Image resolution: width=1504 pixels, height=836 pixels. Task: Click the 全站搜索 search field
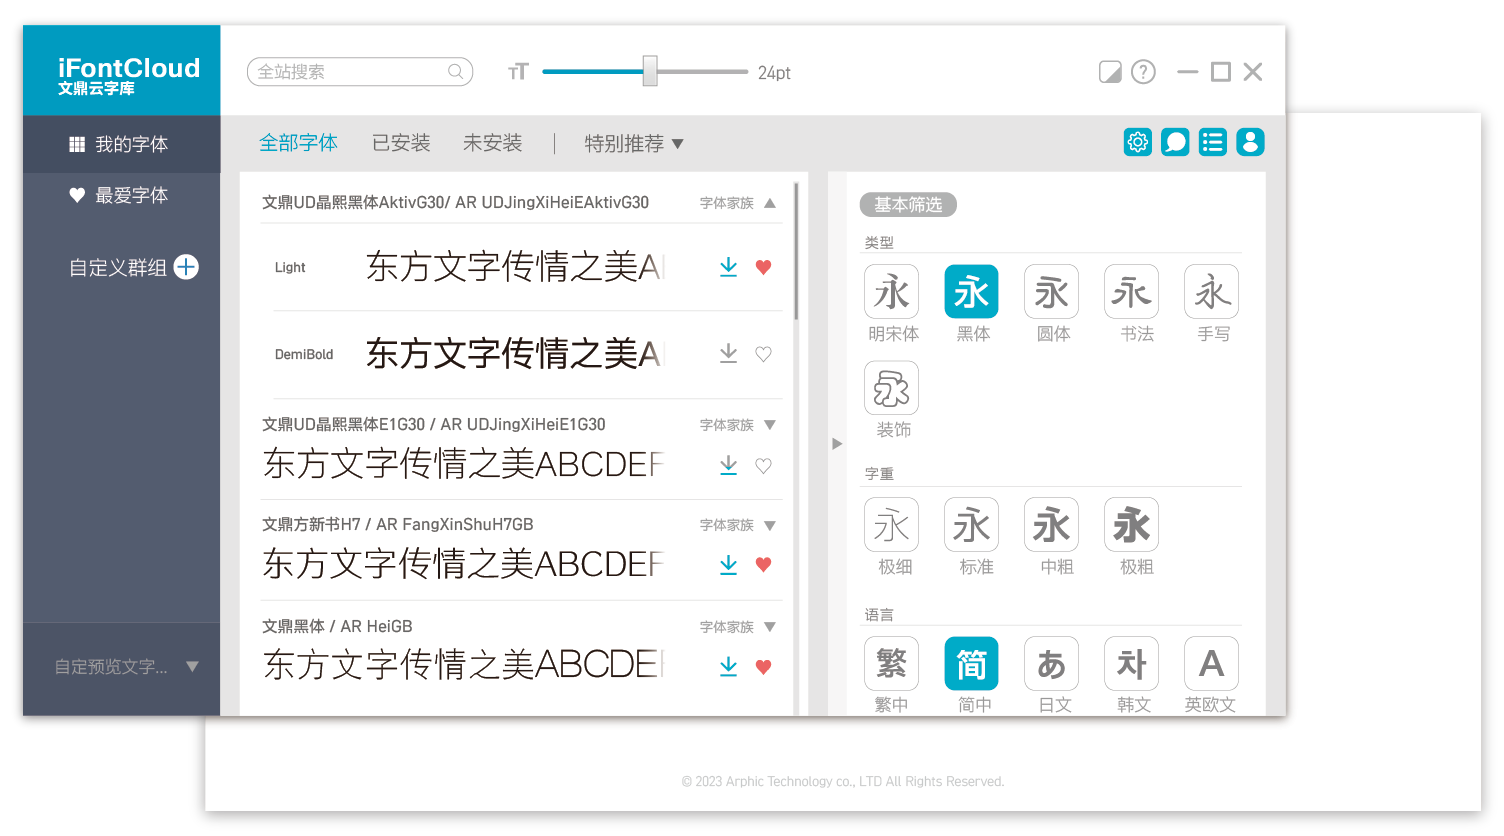click(360, 72)
